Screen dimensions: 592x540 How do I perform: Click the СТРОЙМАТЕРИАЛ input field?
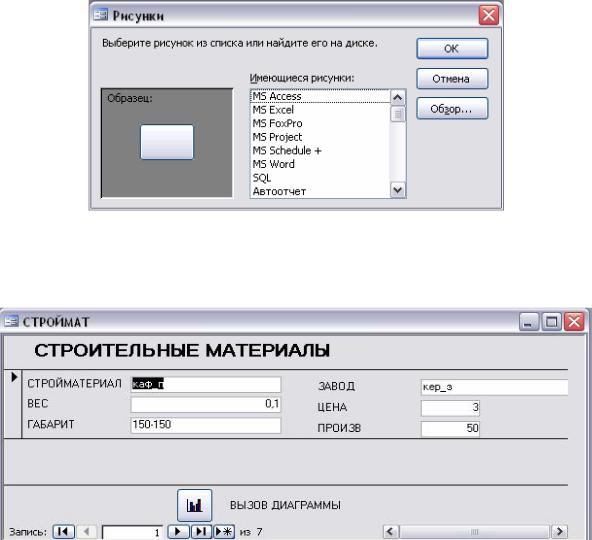(x=206, y=384)
